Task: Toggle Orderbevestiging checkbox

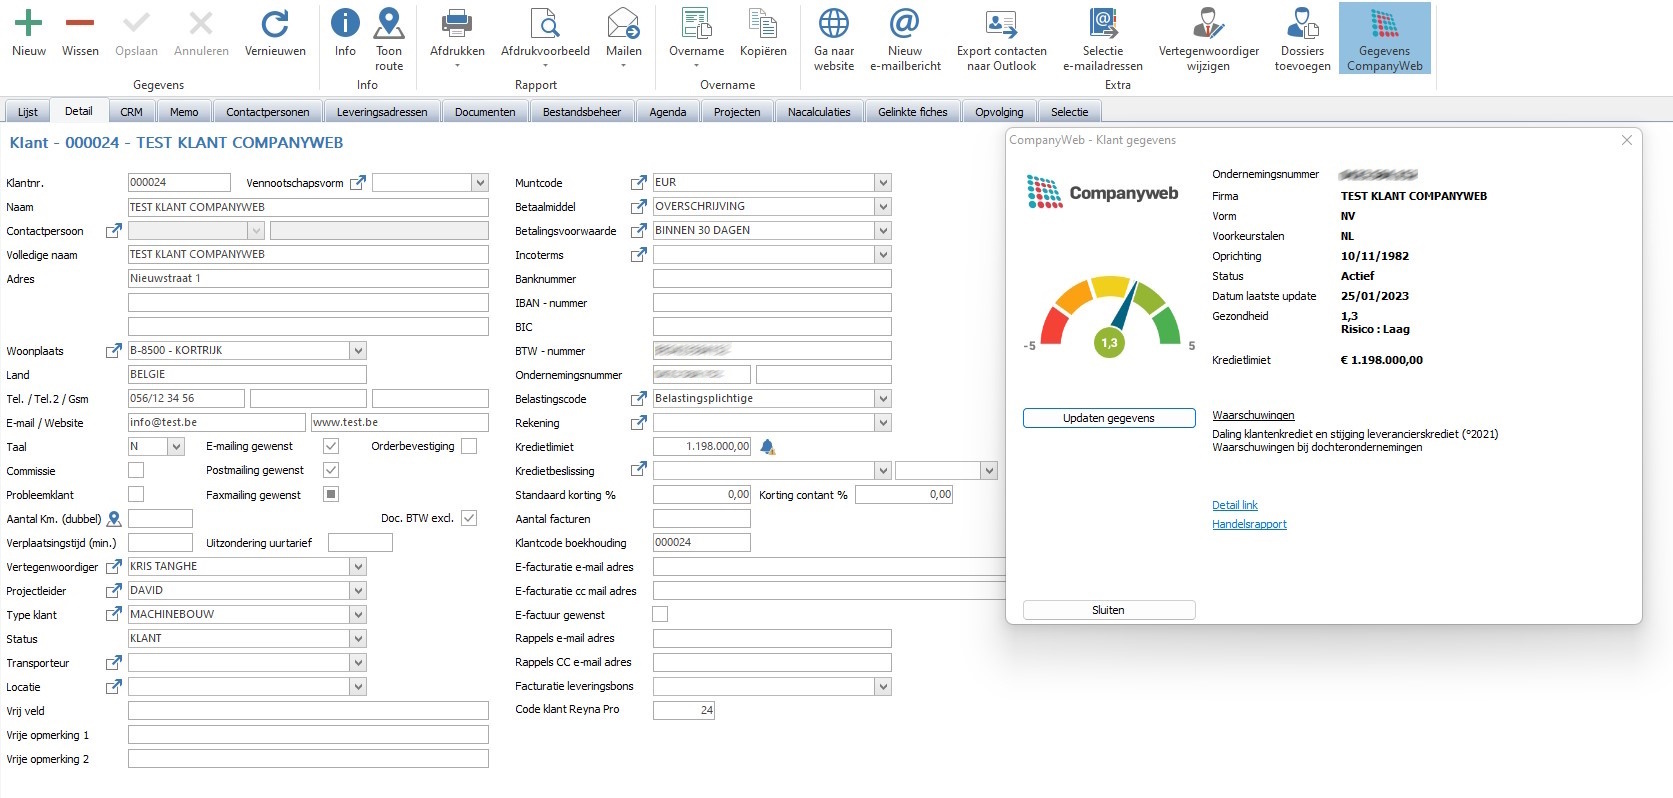Action: (x=469, y=446)
